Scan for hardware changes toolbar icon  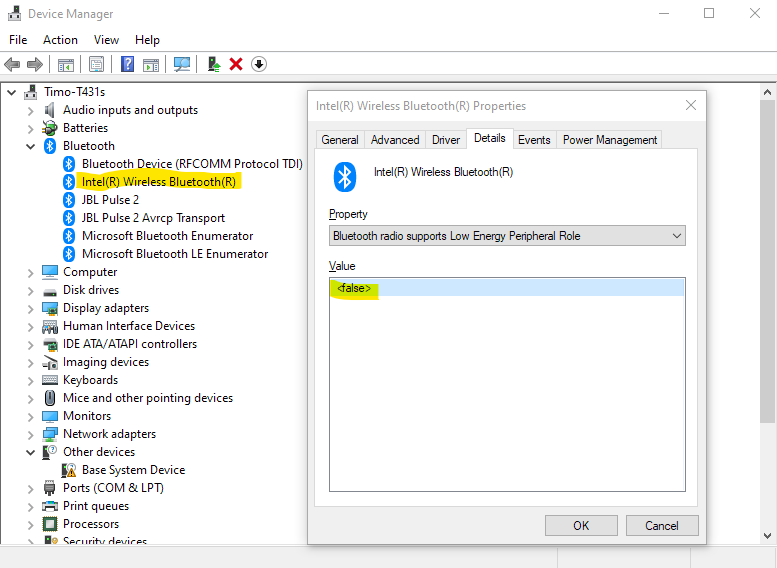tap(182, 64)
